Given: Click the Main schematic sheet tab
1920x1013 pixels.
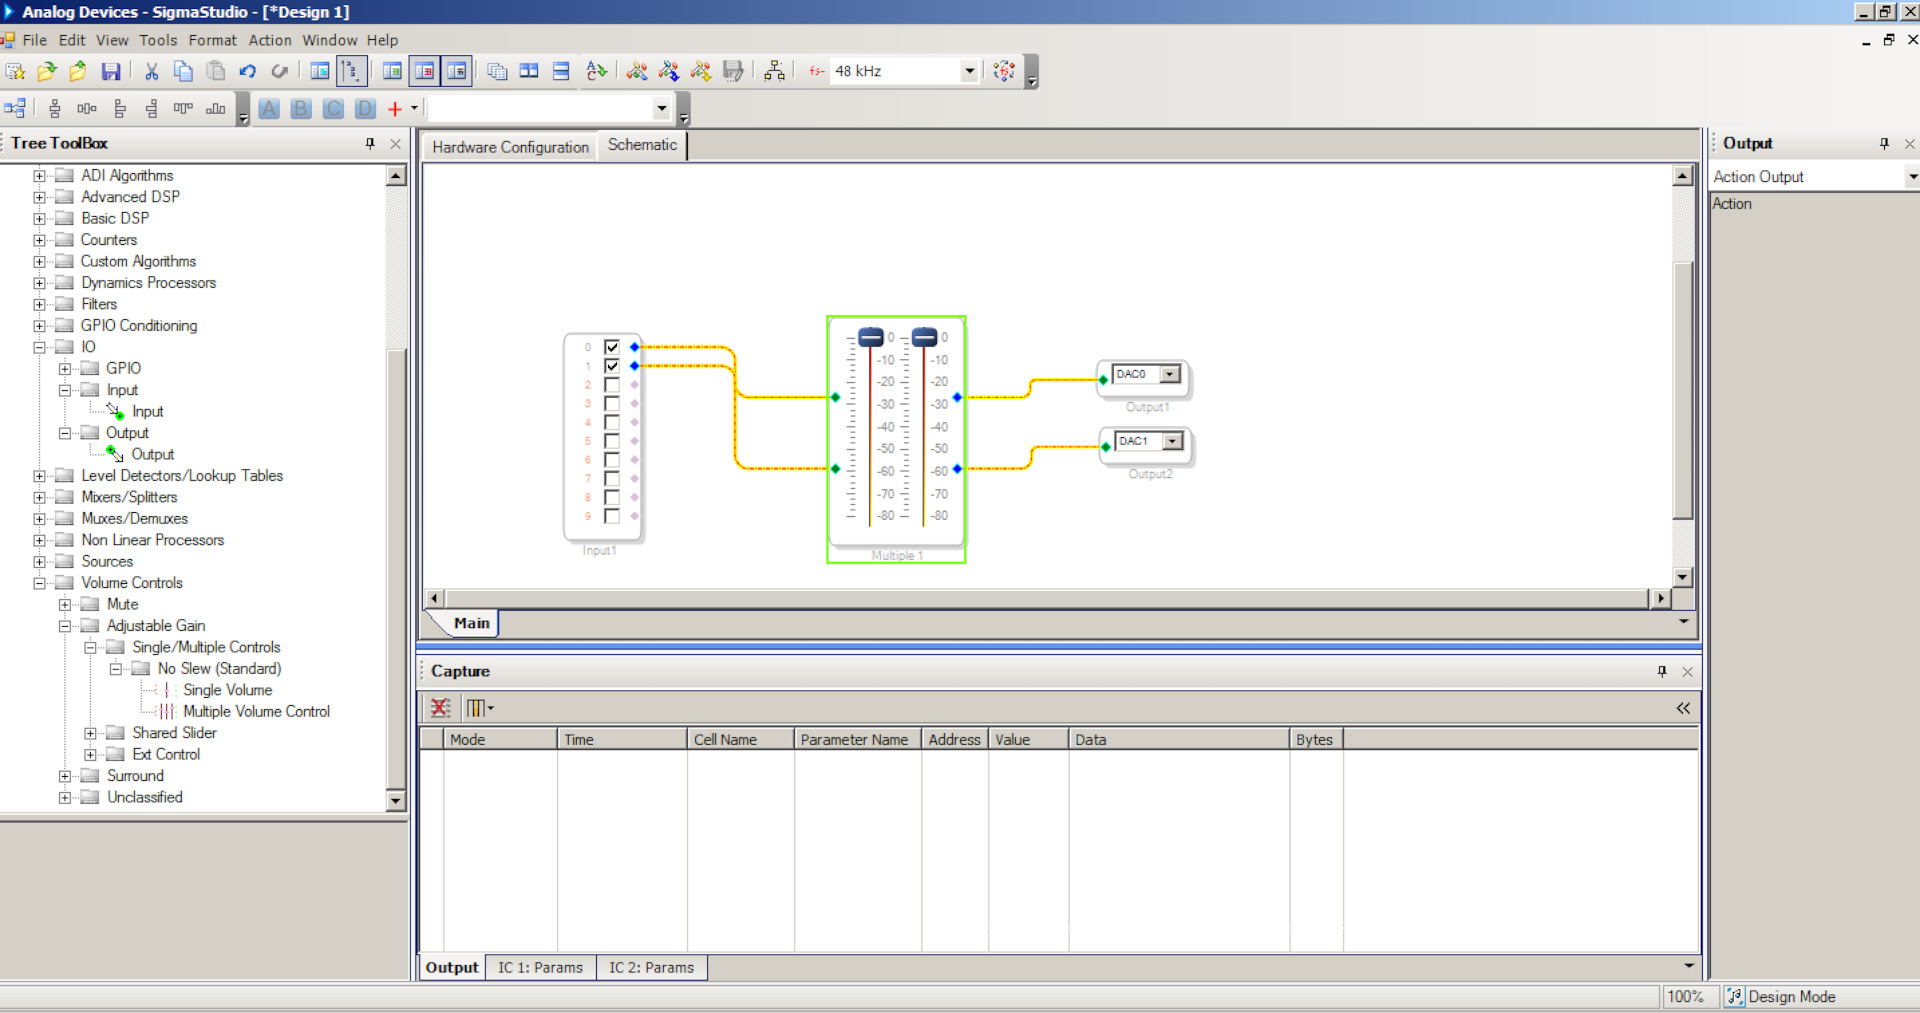Looking at the screenshot, I should point(471,624).
